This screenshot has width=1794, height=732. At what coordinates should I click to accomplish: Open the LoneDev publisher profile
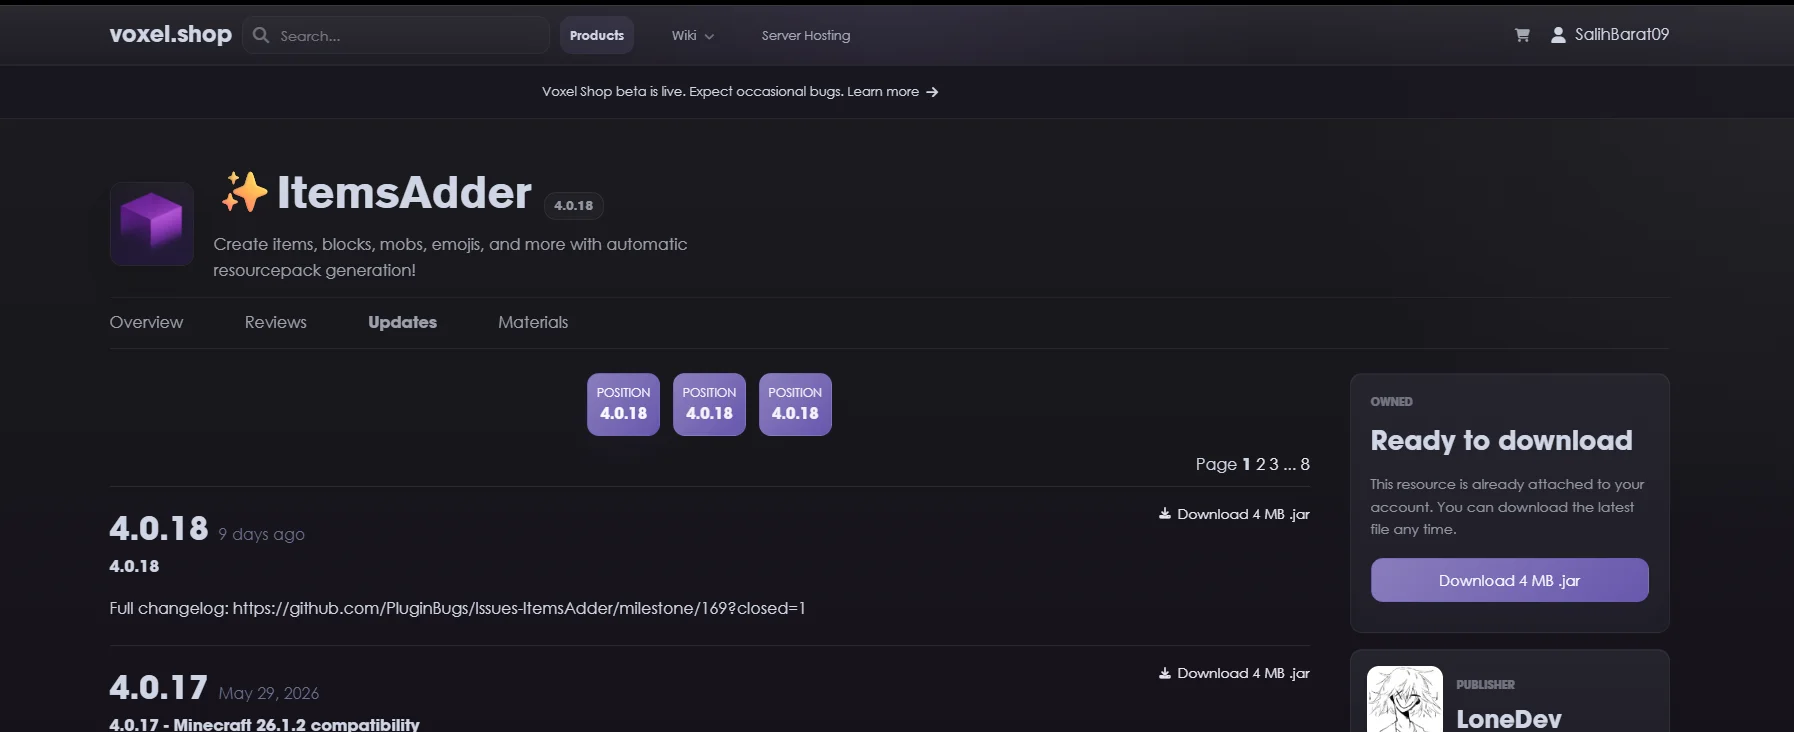(1509, 719)
